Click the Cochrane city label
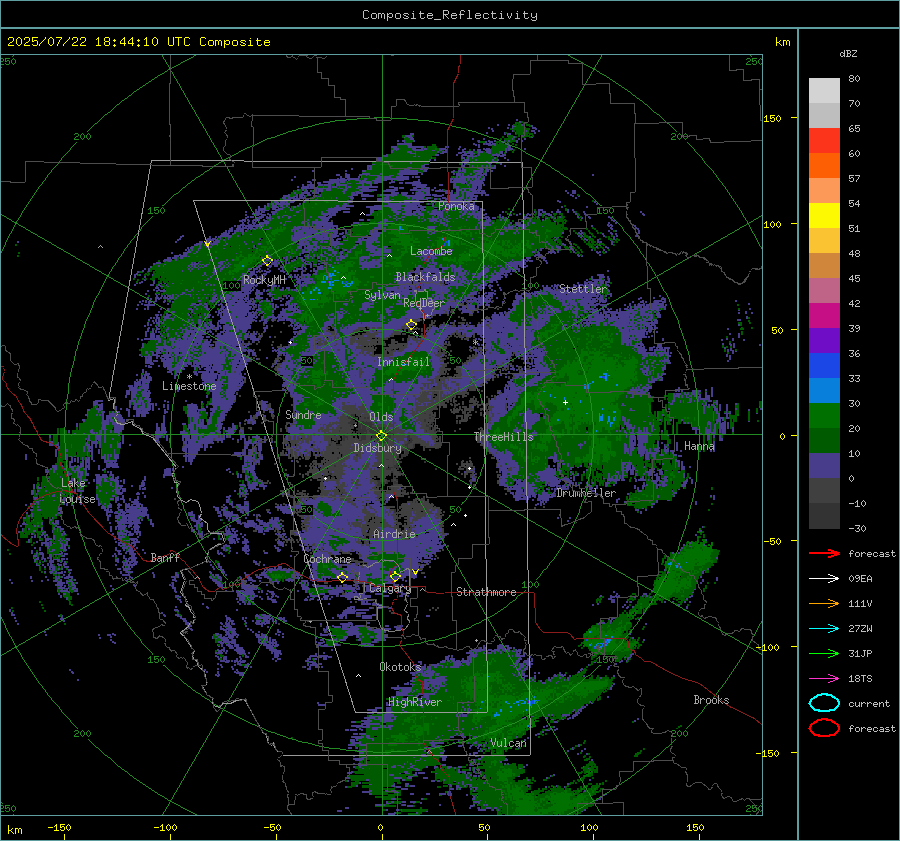Viewport: 900px width, 841px height. click(x=327, y=559)
